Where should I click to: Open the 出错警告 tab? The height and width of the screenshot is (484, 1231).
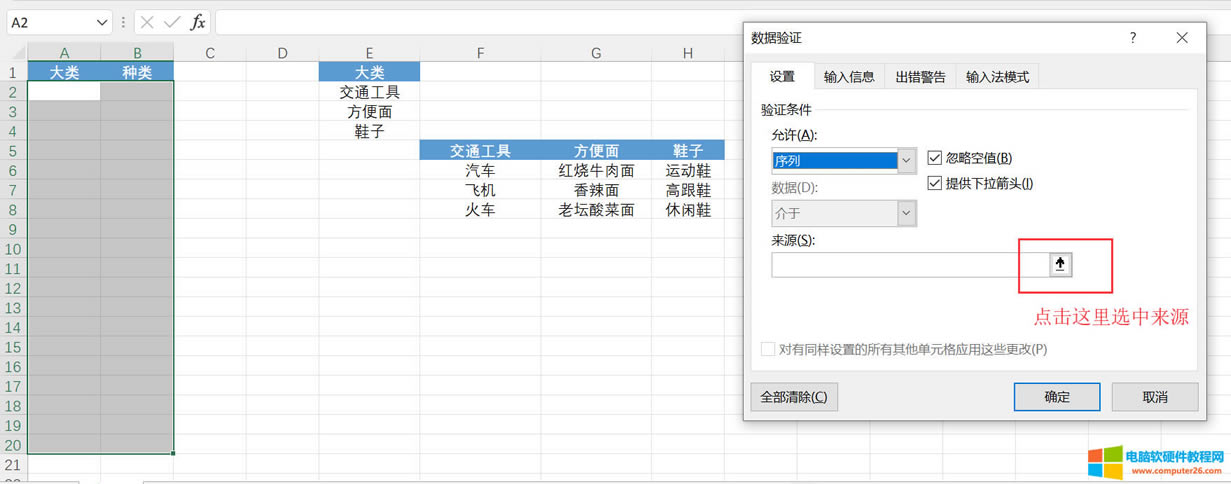click(x=920, y=77)
